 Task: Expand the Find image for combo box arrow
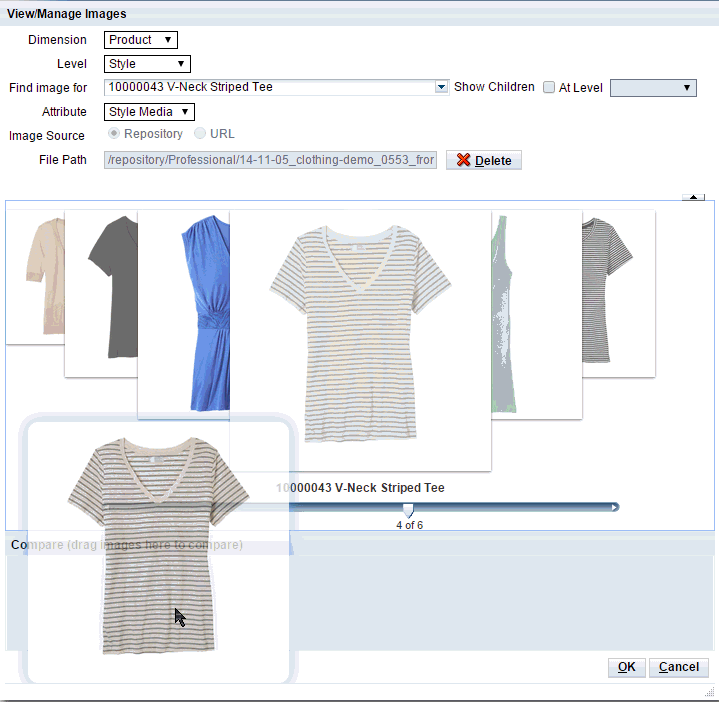click(441, 87)
